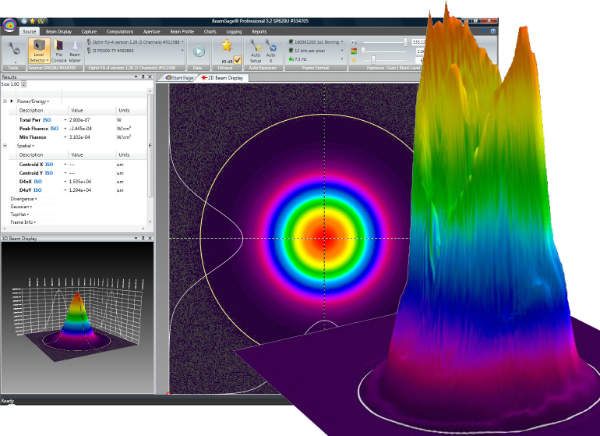The width and height of the screenshot is (600, 436).
Task: Click the Auto Setup icon
Action: tap(254, 50)
